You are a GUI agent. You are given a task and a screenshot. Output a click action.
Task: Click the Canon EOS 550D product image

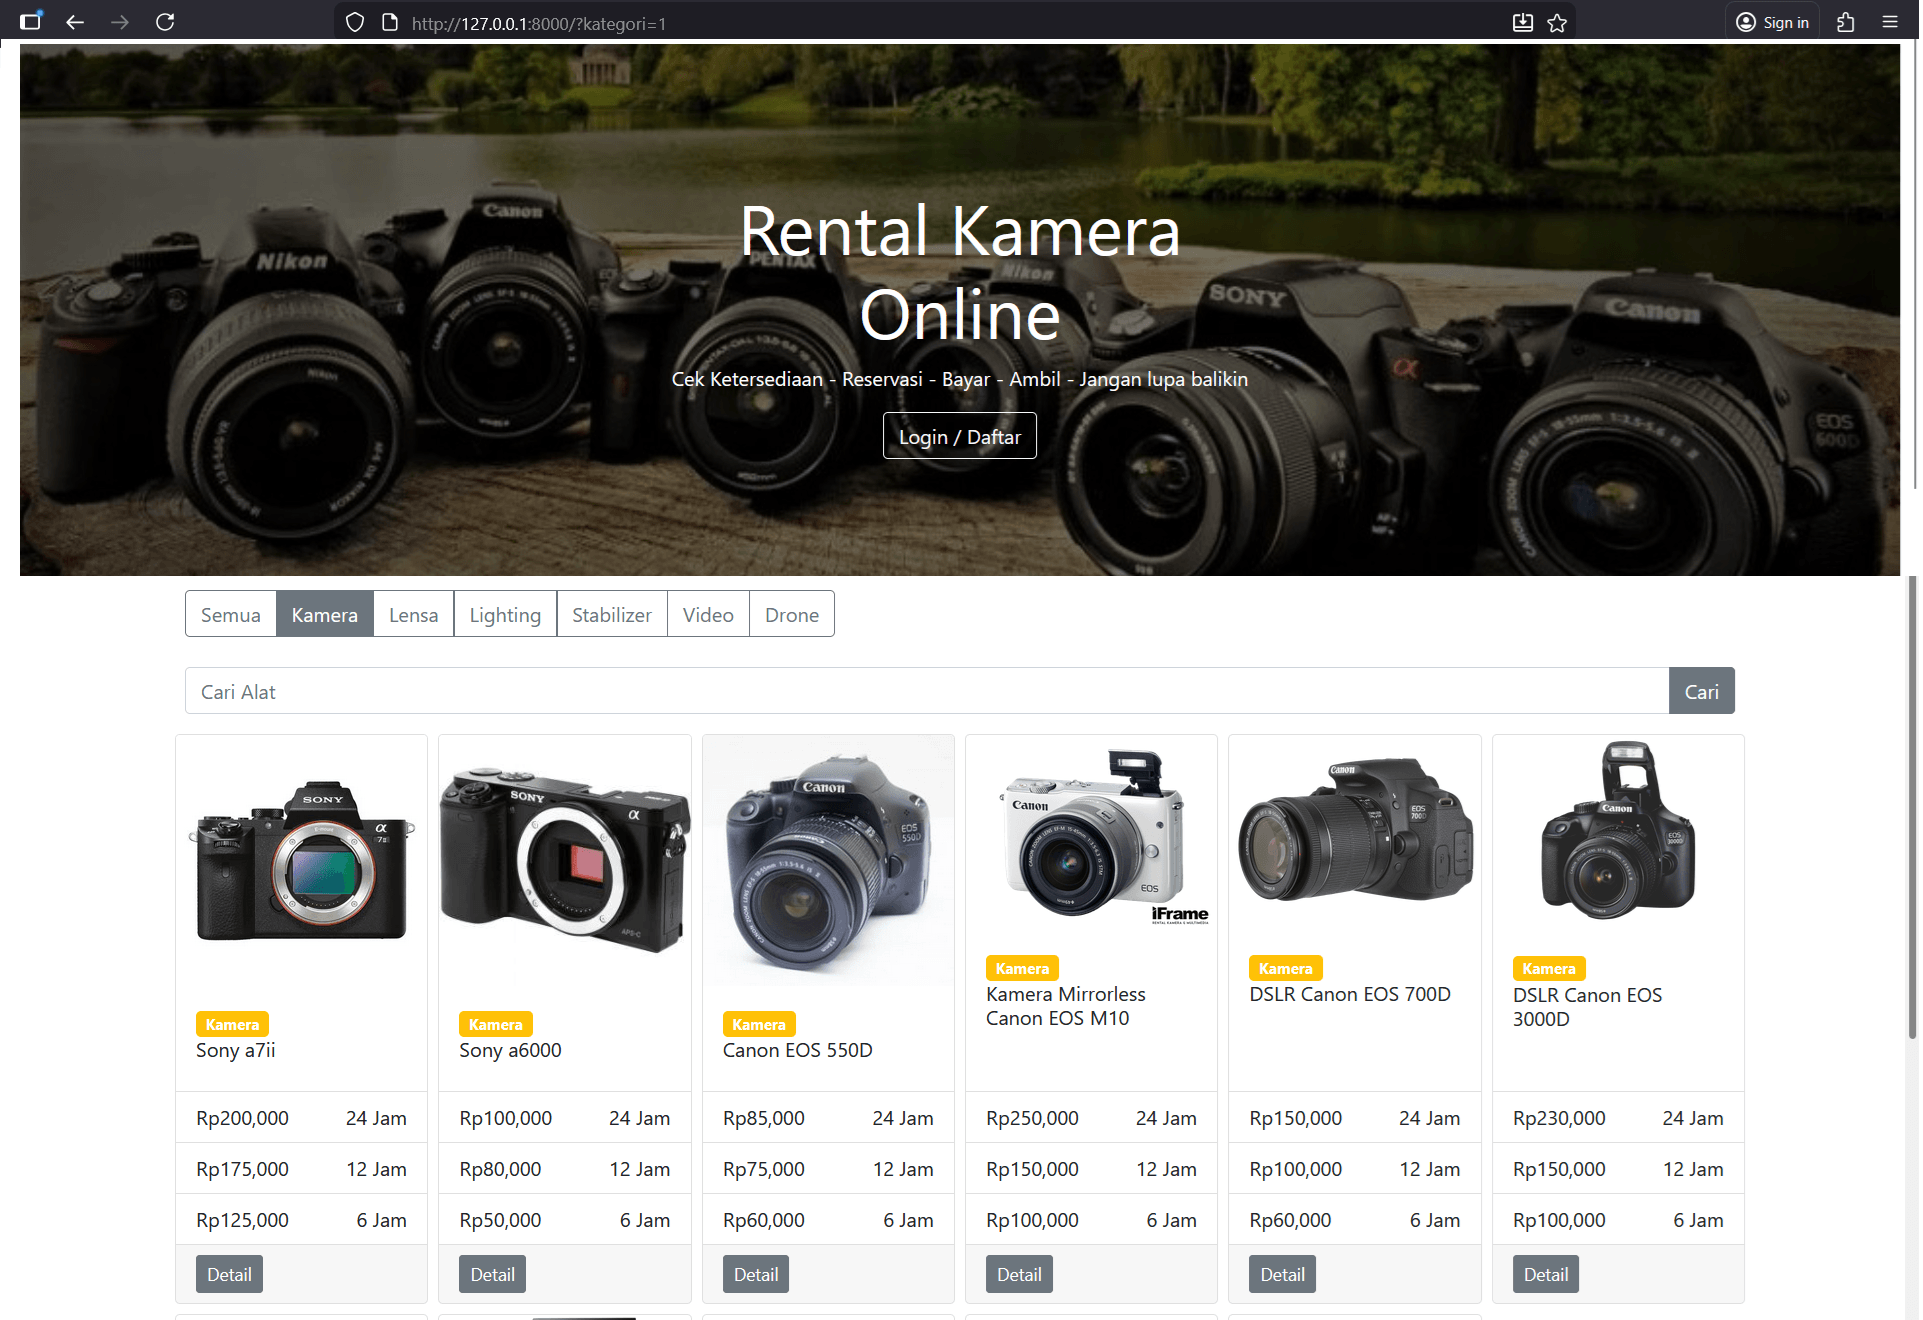pyautogui.click(x=828, y=861)
